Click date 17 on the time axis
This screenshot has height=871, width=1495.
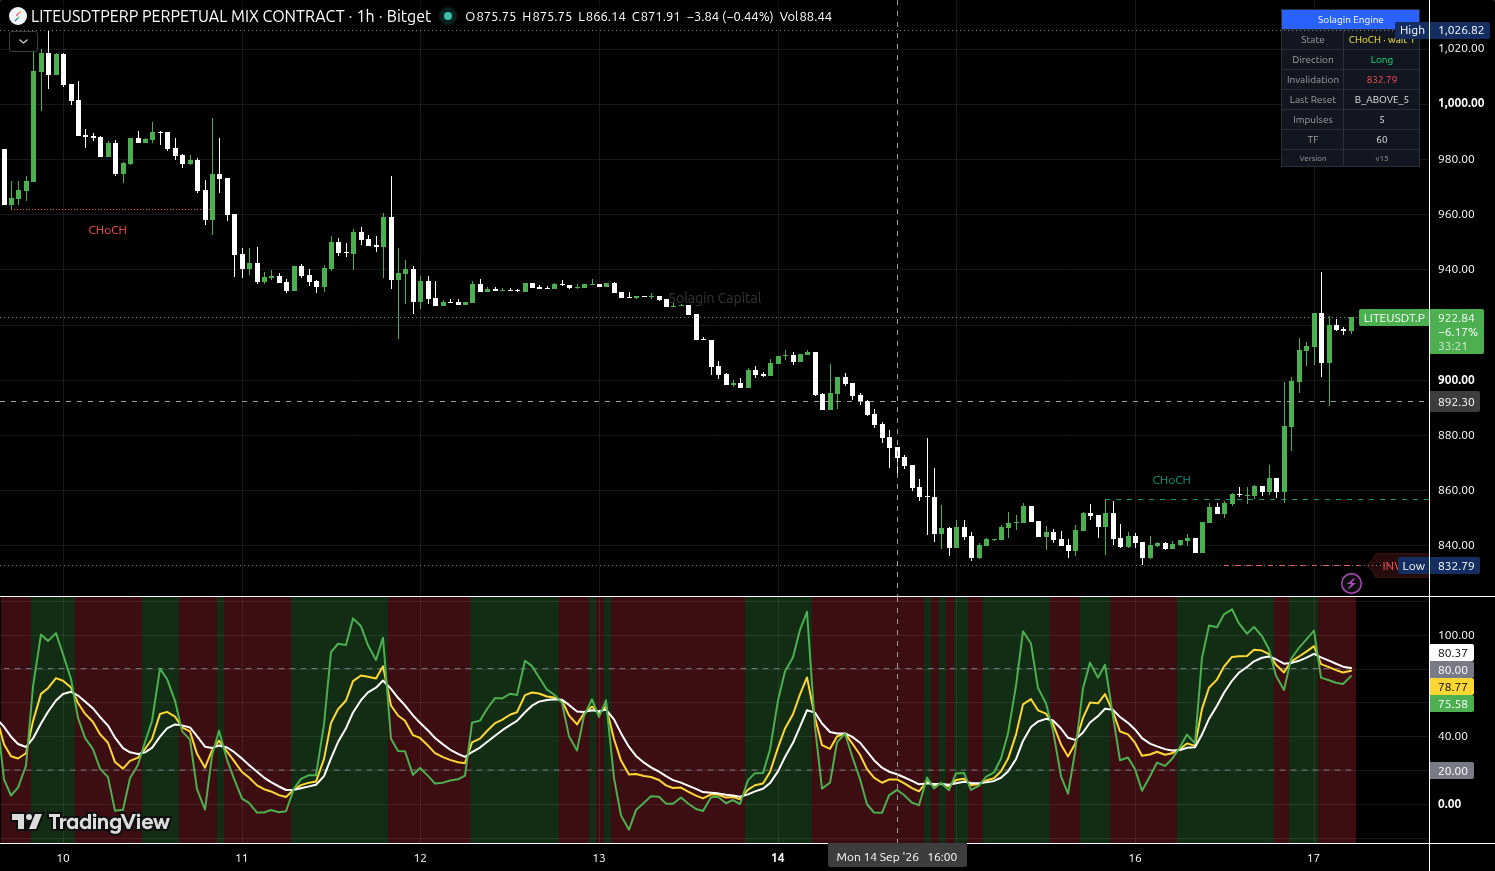(x=1314, y=858)
